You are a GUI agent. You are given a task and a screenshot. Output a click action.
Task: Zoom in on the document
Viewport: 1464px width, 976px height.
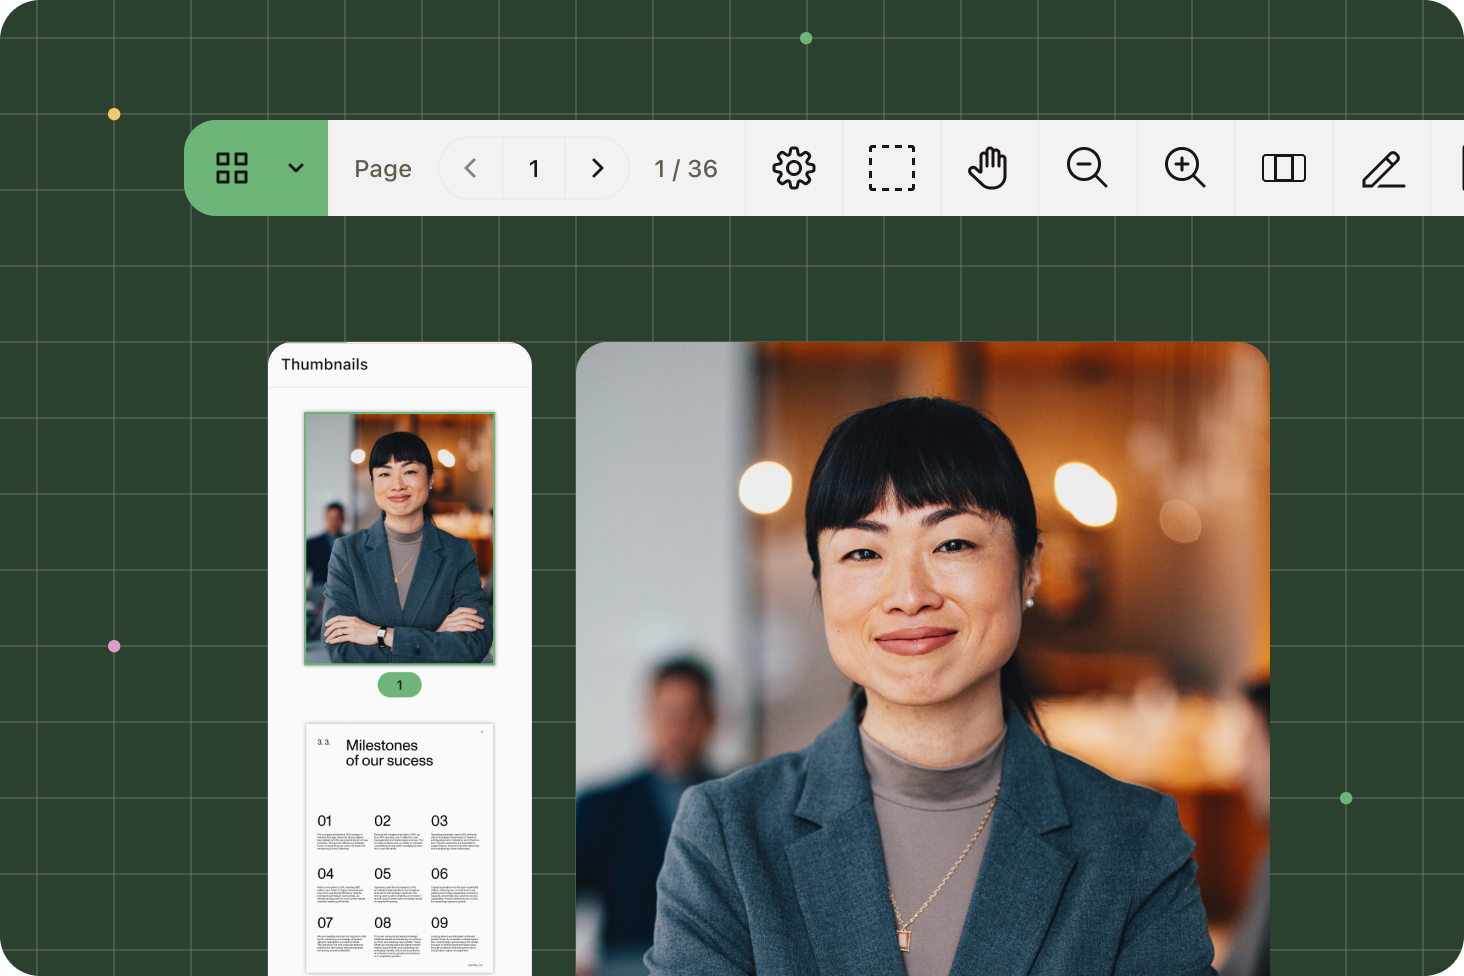point(1185,168)
